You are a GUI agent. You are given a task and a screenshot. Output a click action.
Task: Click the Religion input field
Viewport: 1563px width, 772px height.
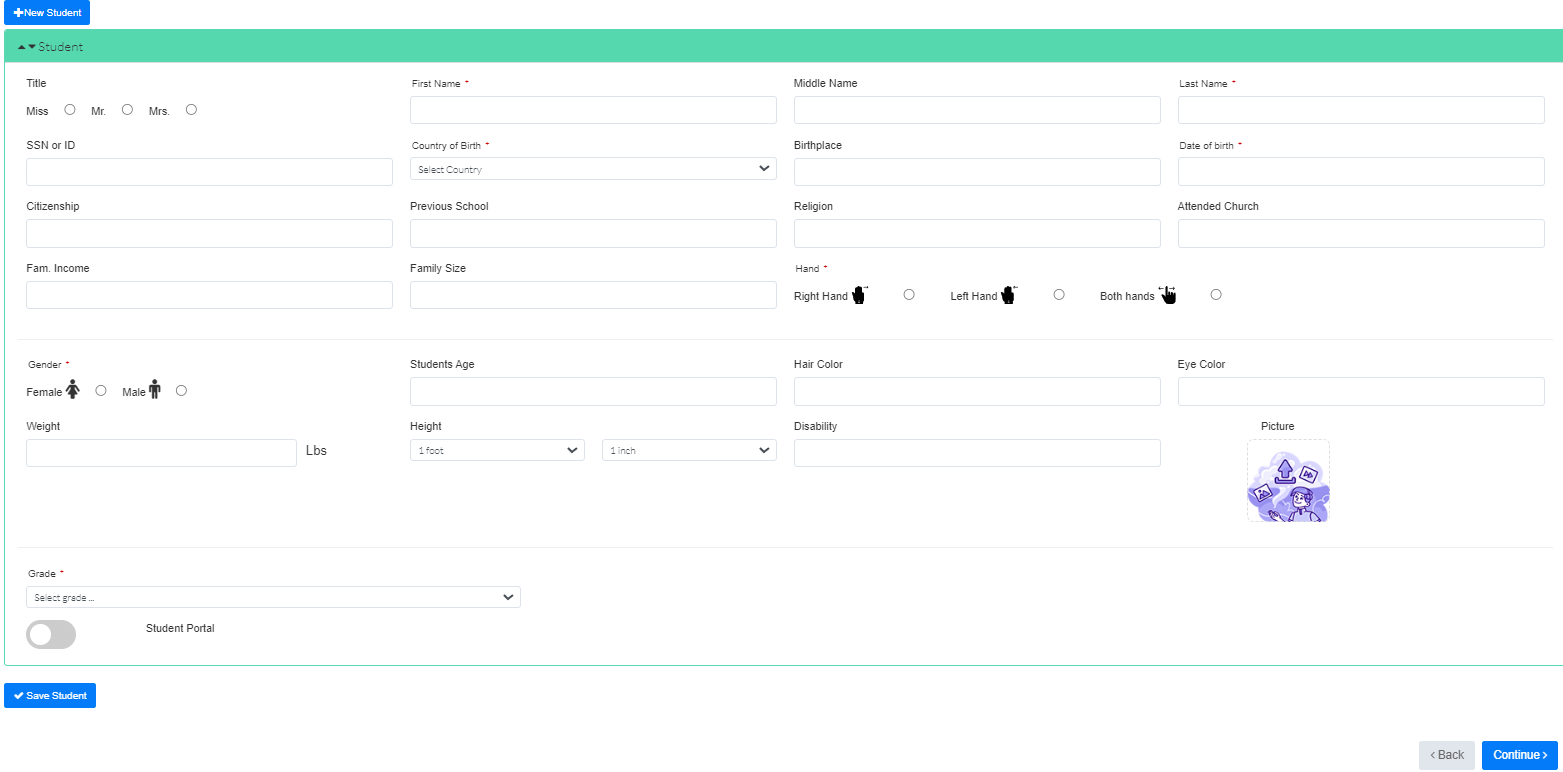pos(977,234)
